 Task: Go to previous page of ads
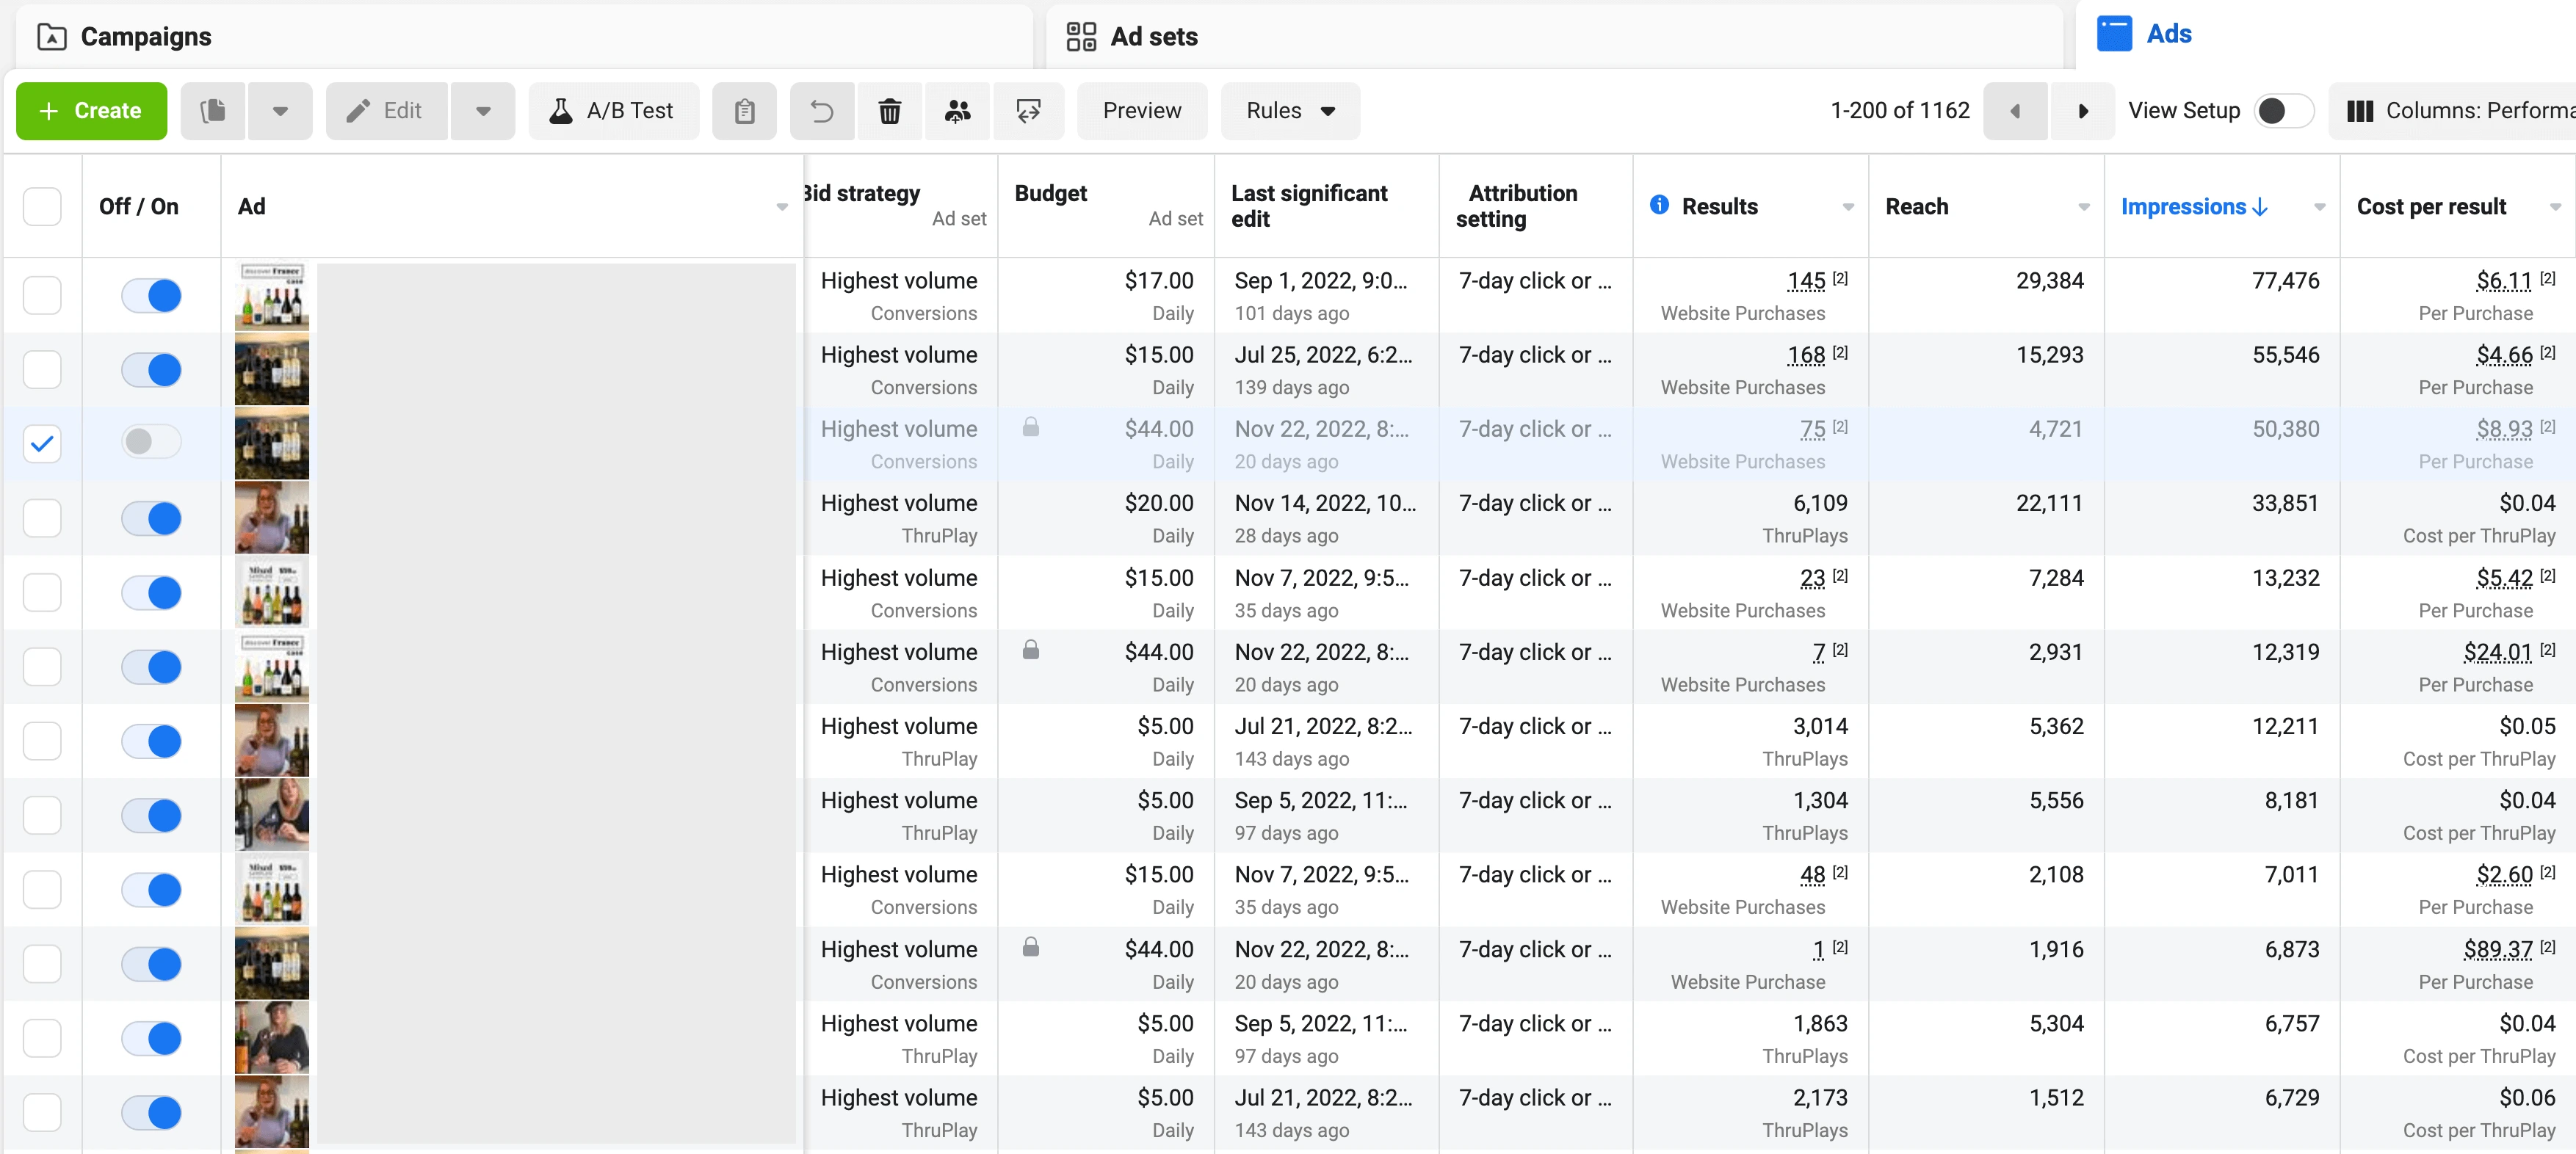[2015, 111]
